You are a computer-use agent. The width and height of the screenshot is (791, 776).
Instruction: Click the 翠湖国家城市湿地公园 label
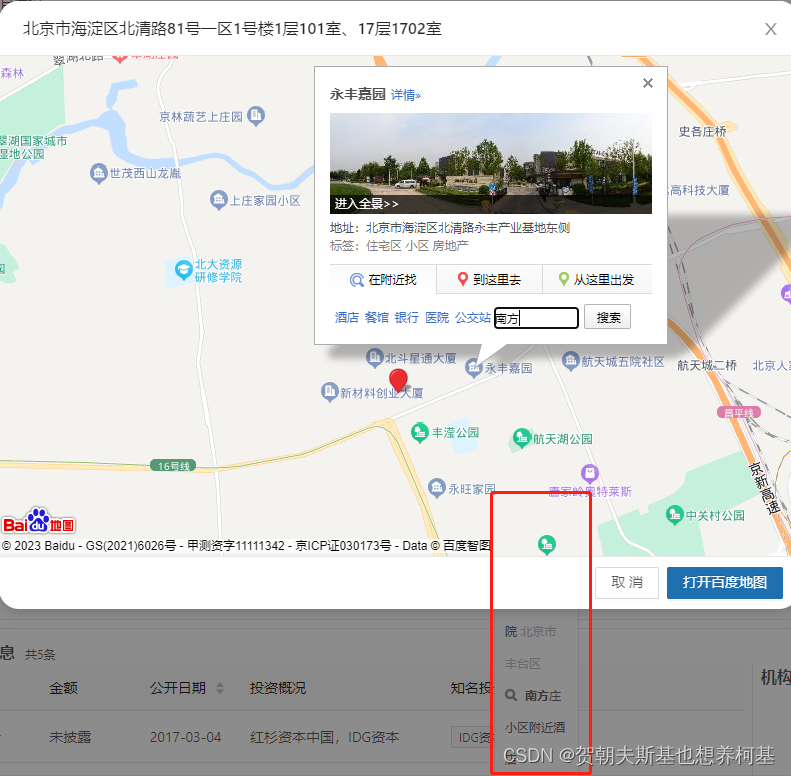pyautogui.click(x=33, y=147)
